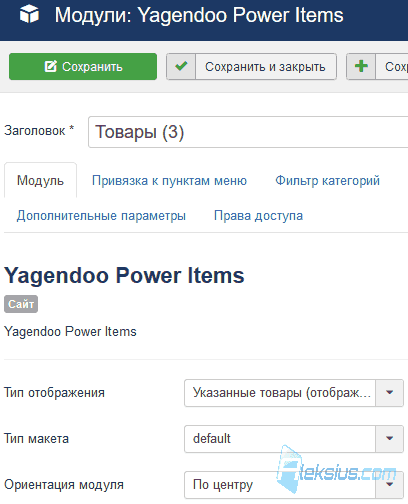
Task: Click the Тип отображения label
Action: pos(54,393)
